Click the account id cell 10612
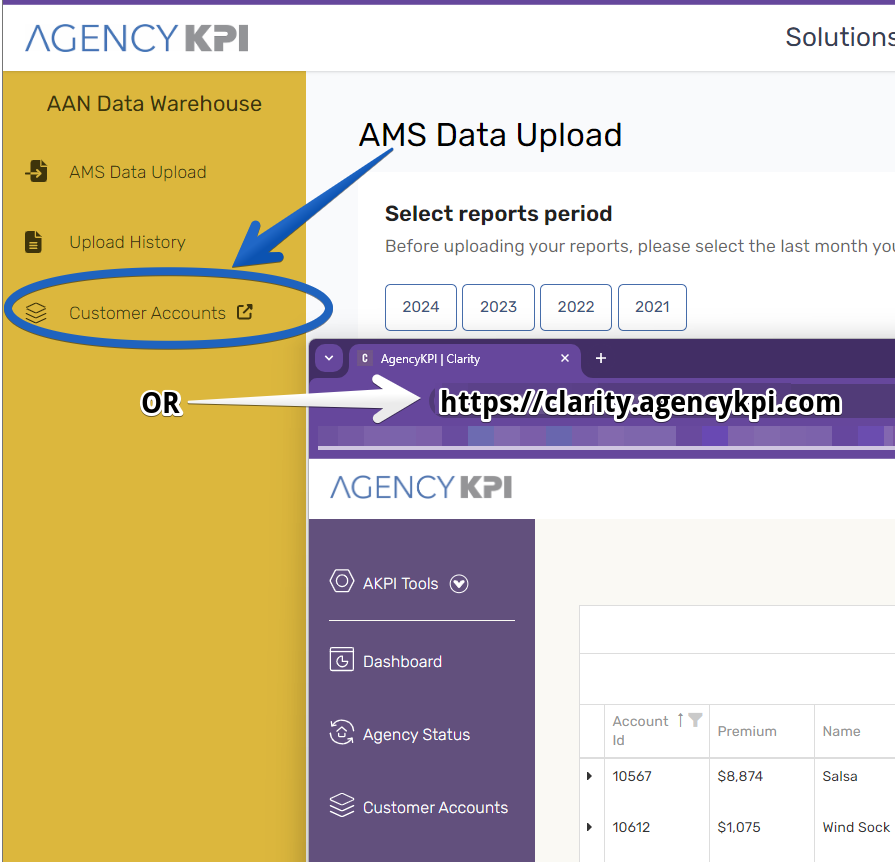Viewport: 895px width, 862px height. click(631, 827)
